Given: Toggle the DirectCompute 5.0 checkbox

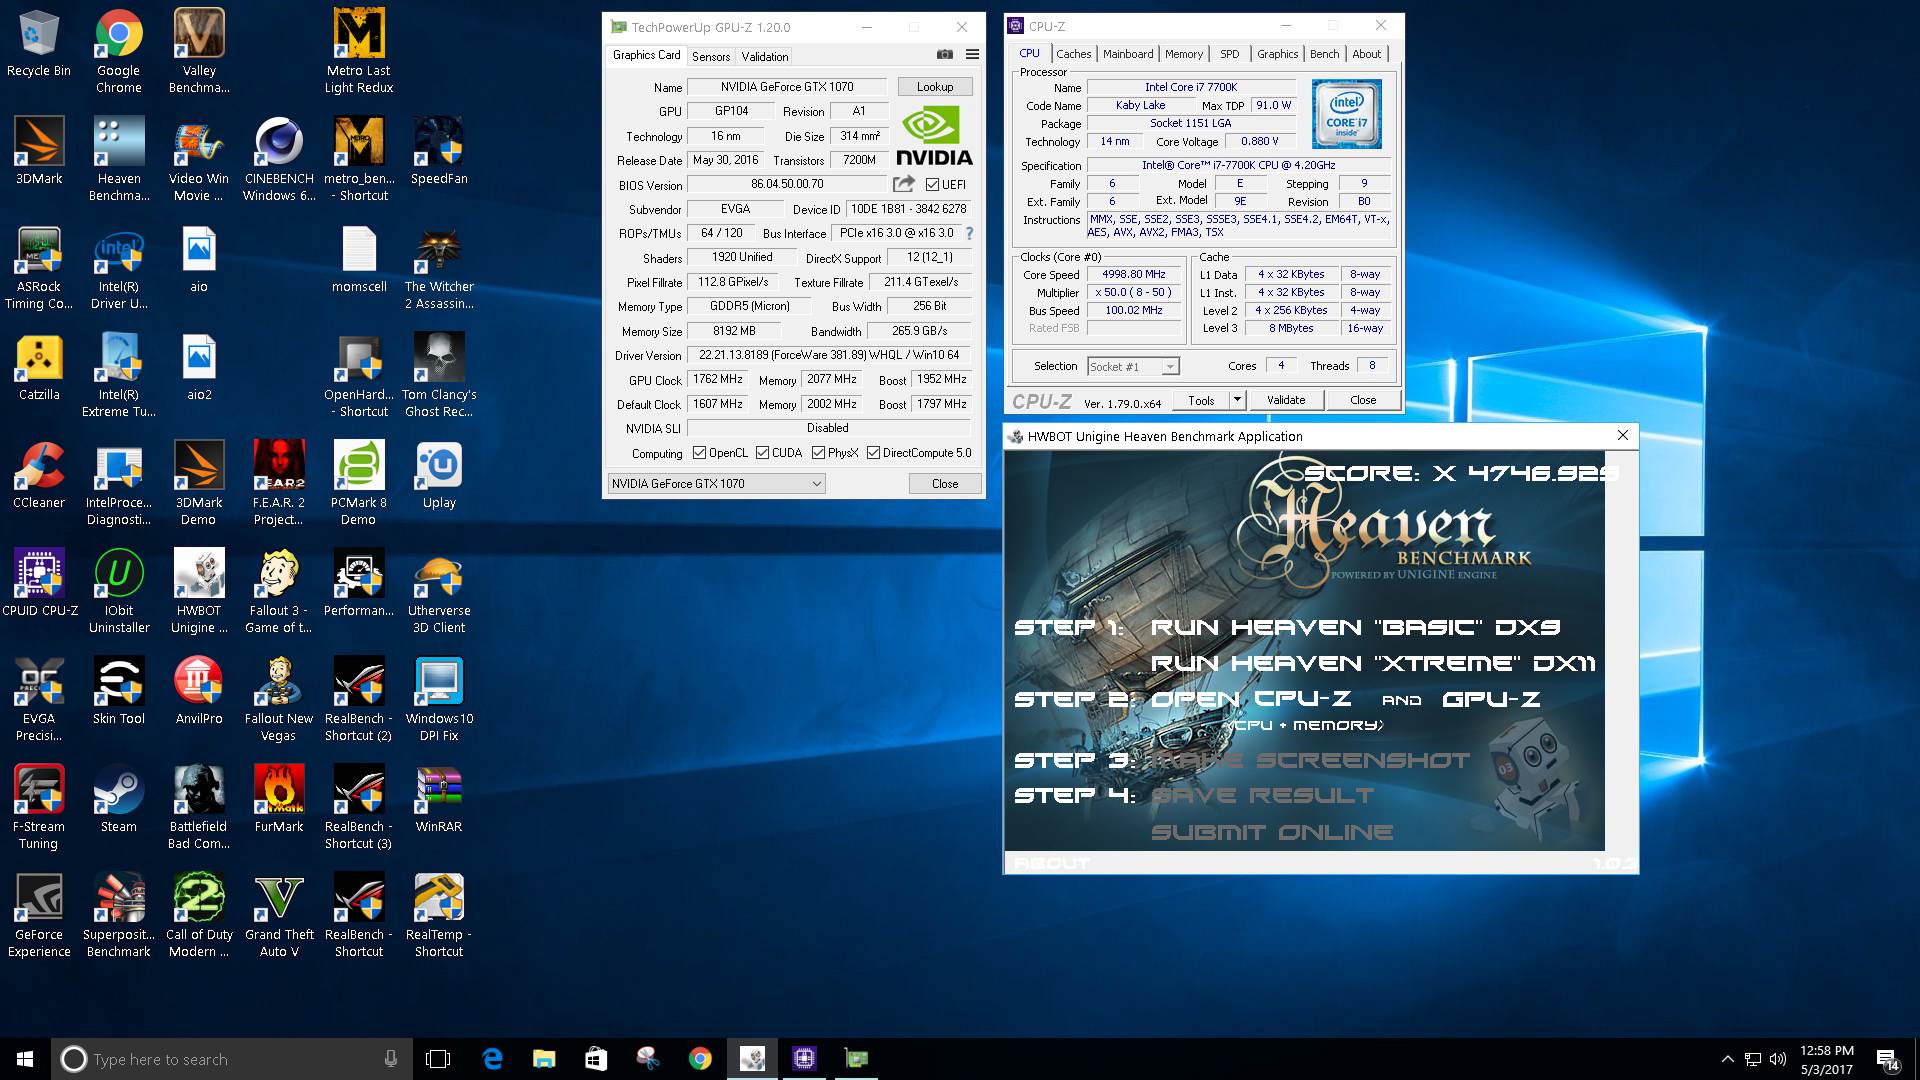Looking at the screenshot, I should coord(874,453).
